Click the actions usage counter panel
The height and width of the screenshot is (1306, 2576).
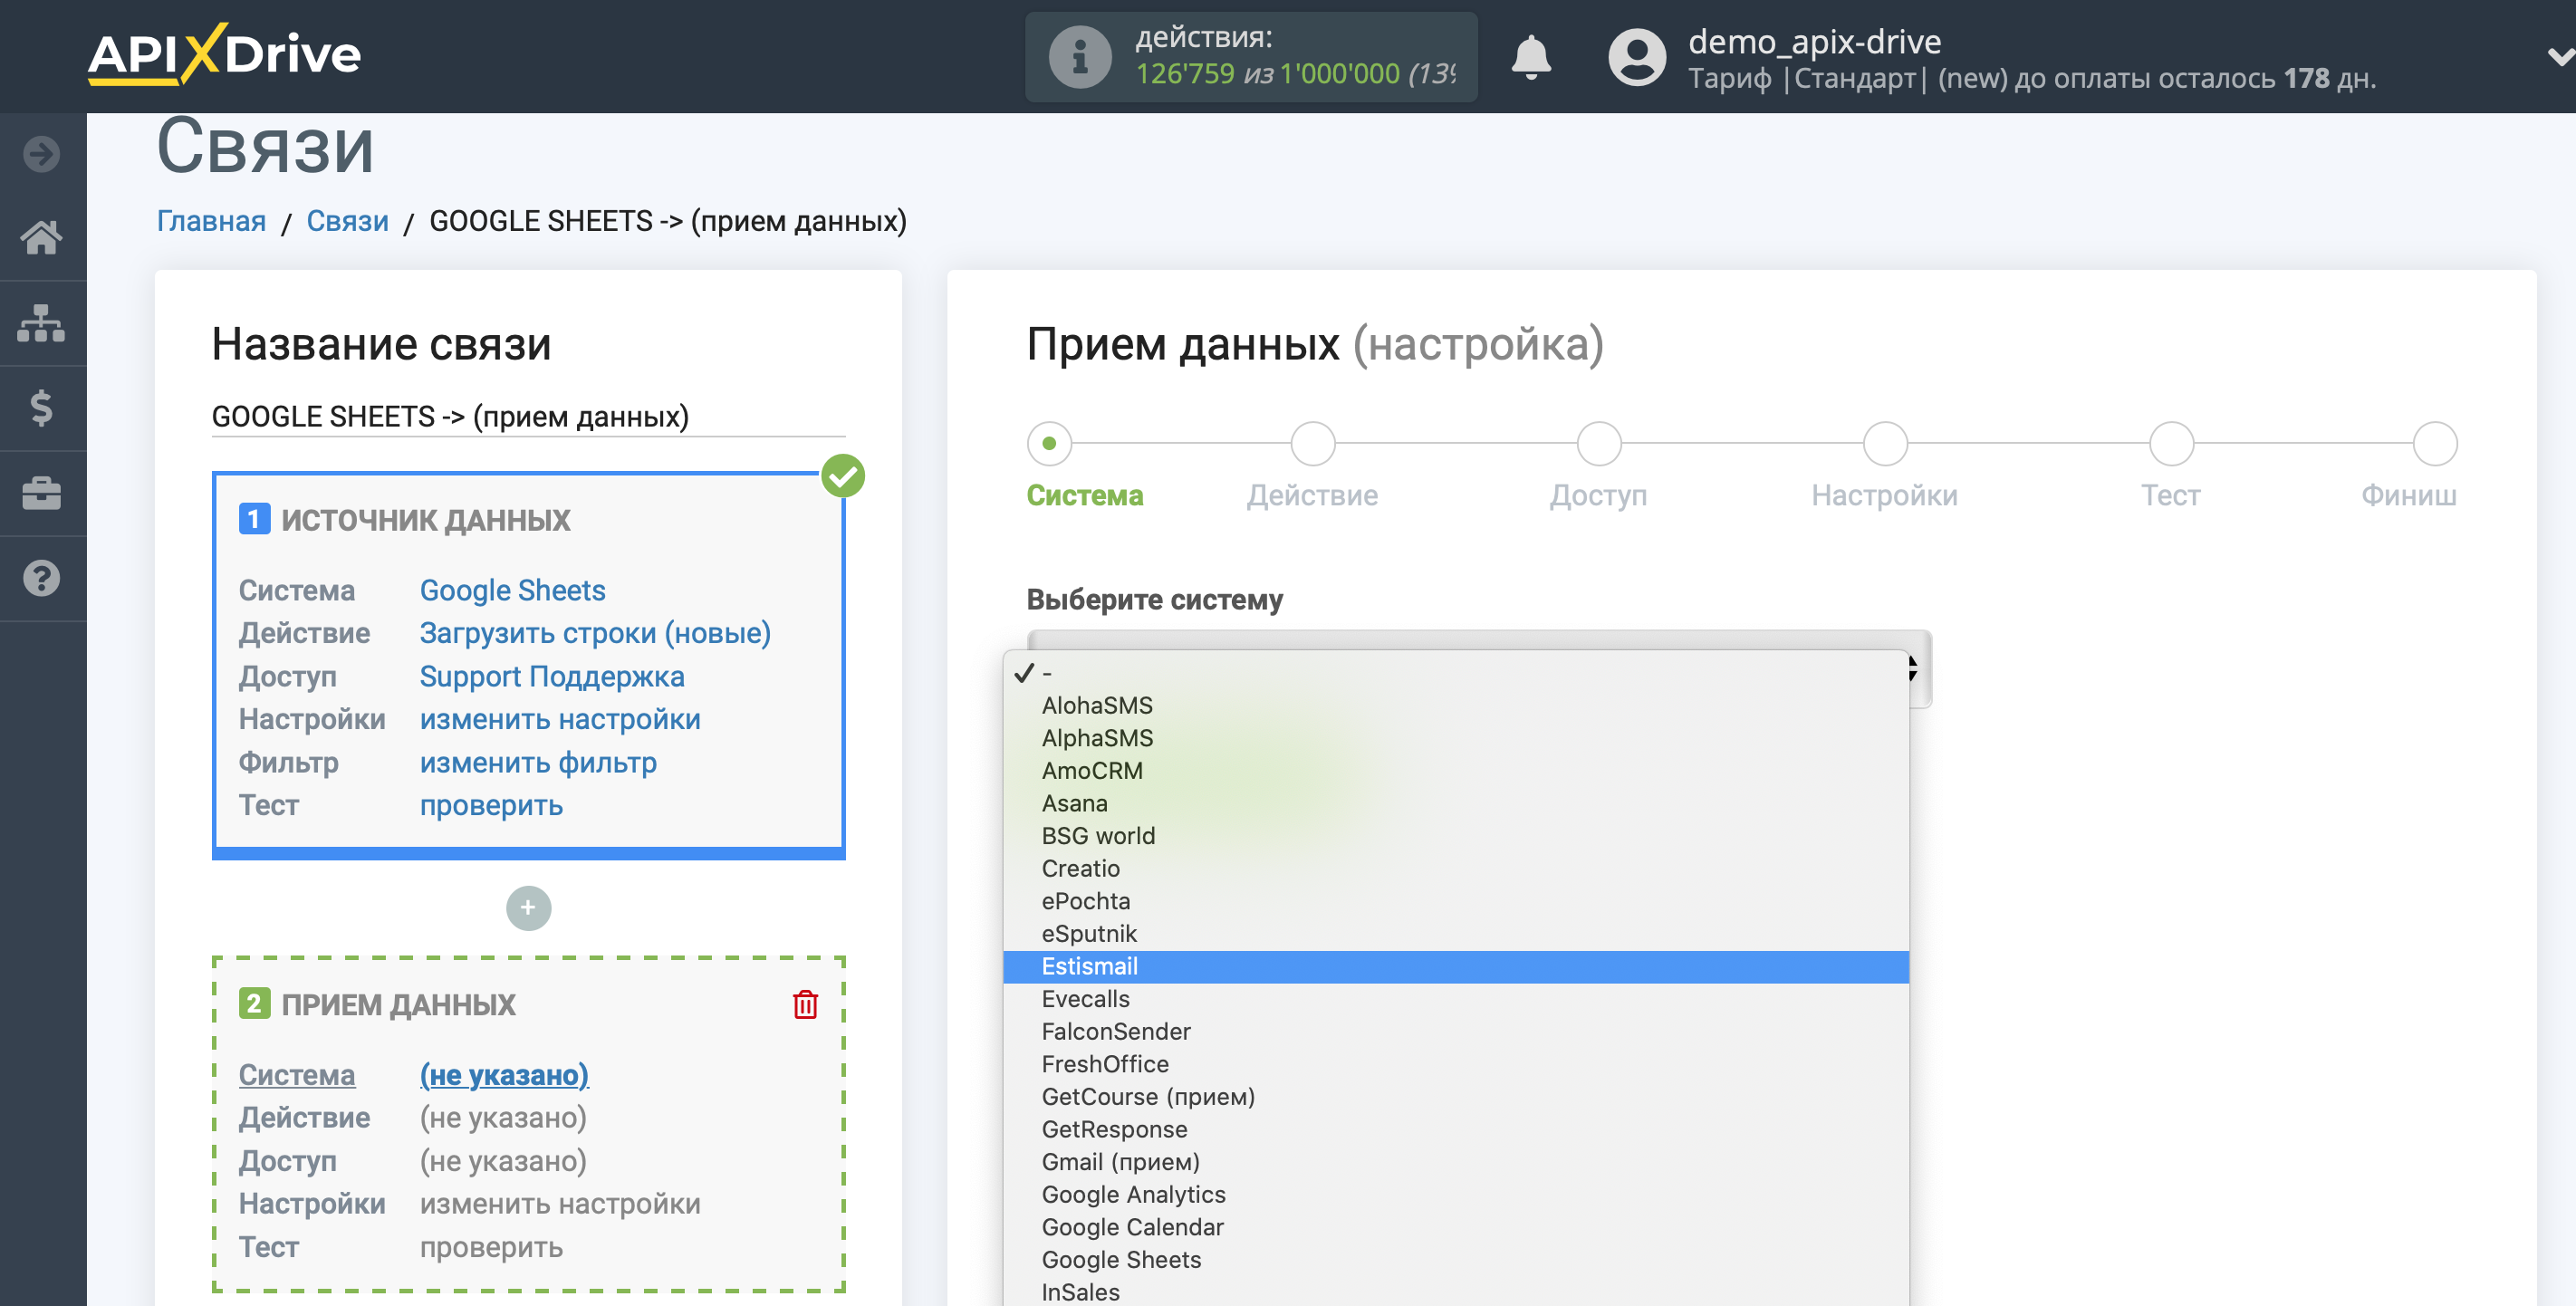point(1251,57)
